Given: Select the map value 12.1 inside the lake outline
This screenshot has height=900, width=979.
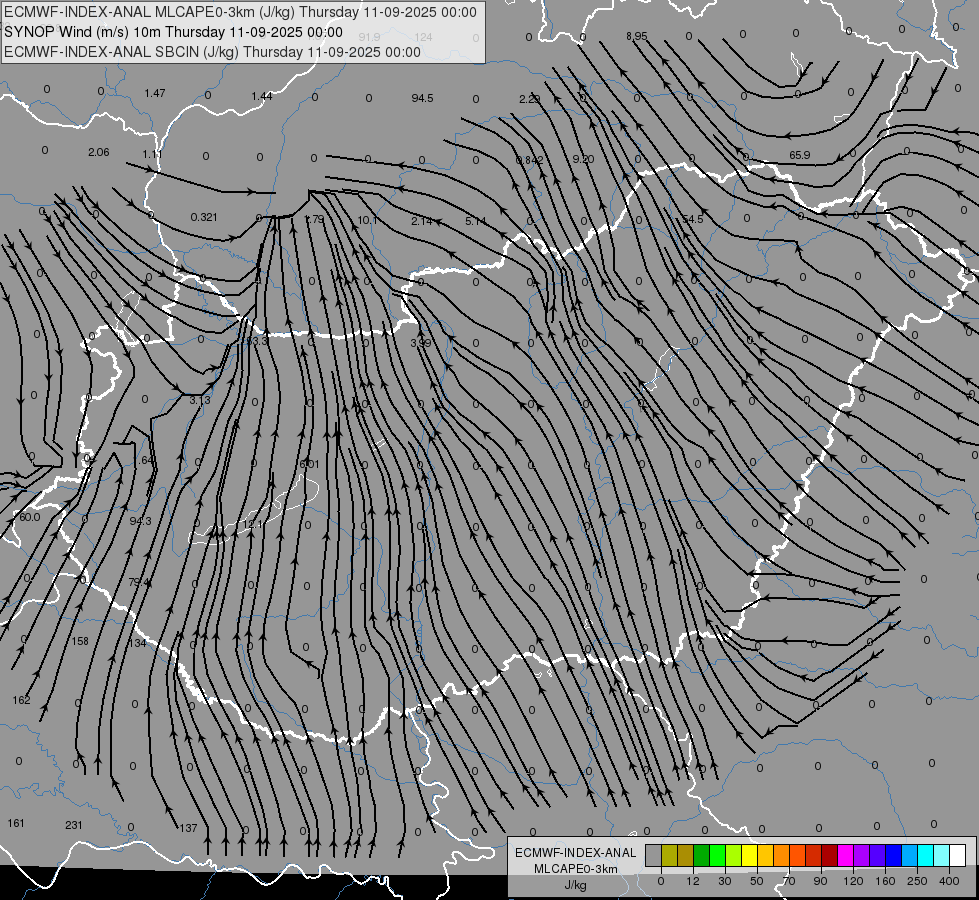Looking at the screenshot, I should click(253, 525).
